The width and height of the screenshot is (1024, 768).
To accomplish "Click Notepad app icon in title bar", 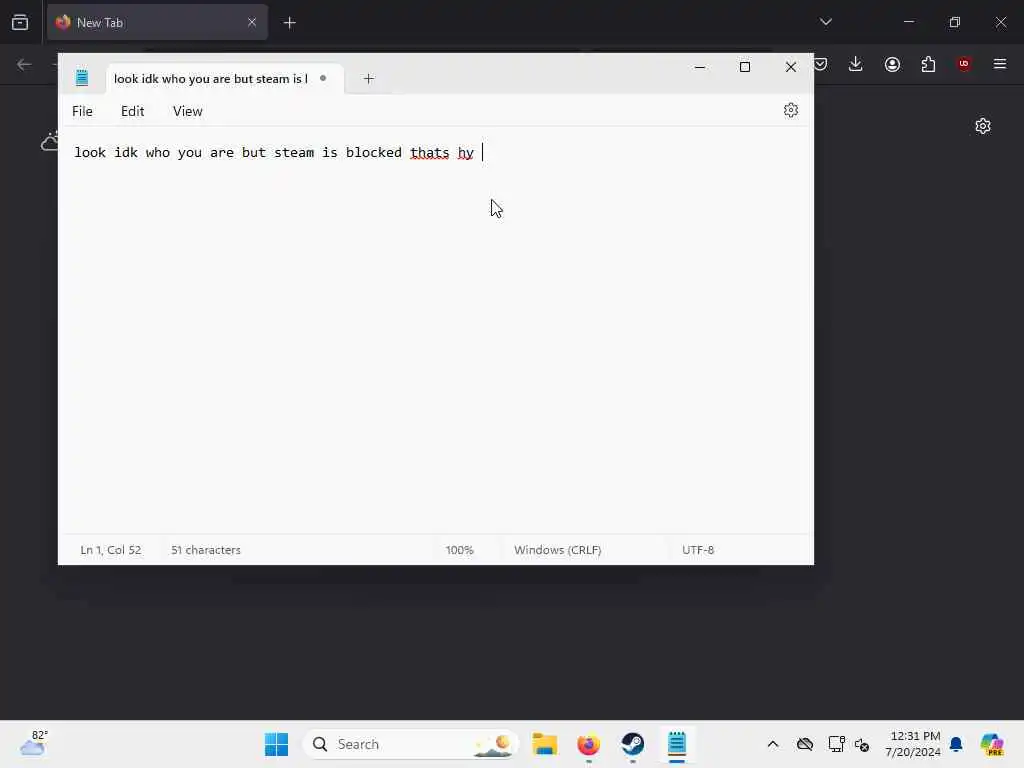I will tap(82, 78).
